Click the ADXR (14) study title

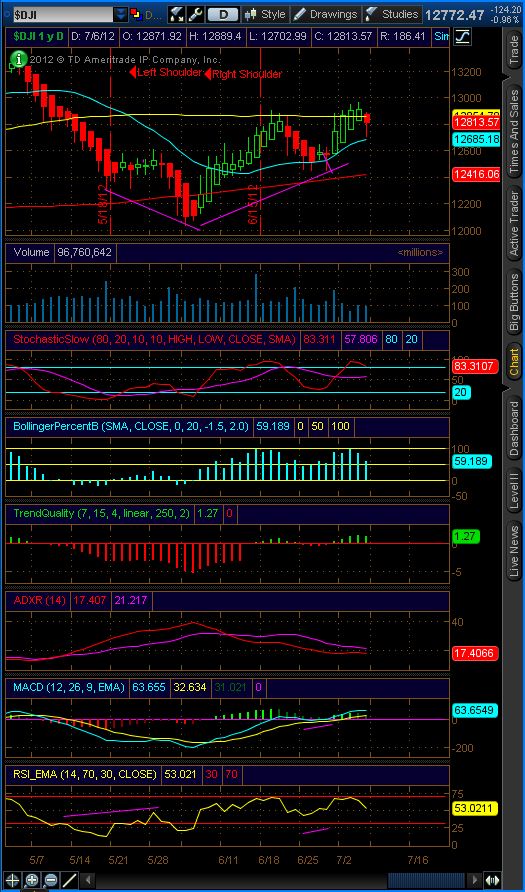point(39,600)
